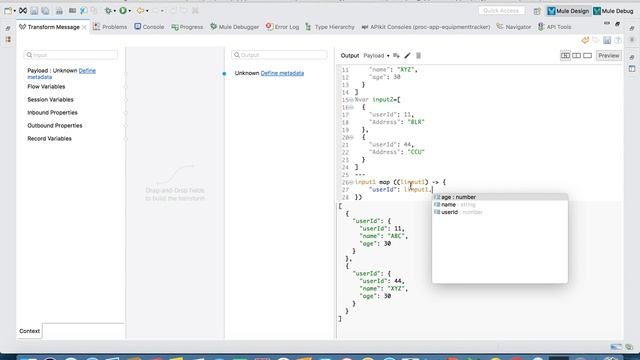Open the Progress tab
This screenshot has height=360, width=640.
(x=187, y=27)
